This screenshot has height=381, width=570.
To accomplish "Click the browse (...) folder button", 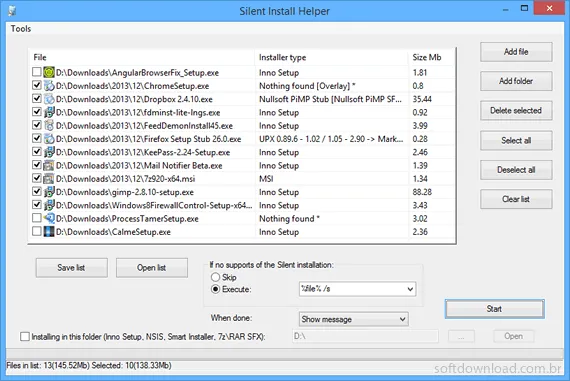I will point(461,336).
